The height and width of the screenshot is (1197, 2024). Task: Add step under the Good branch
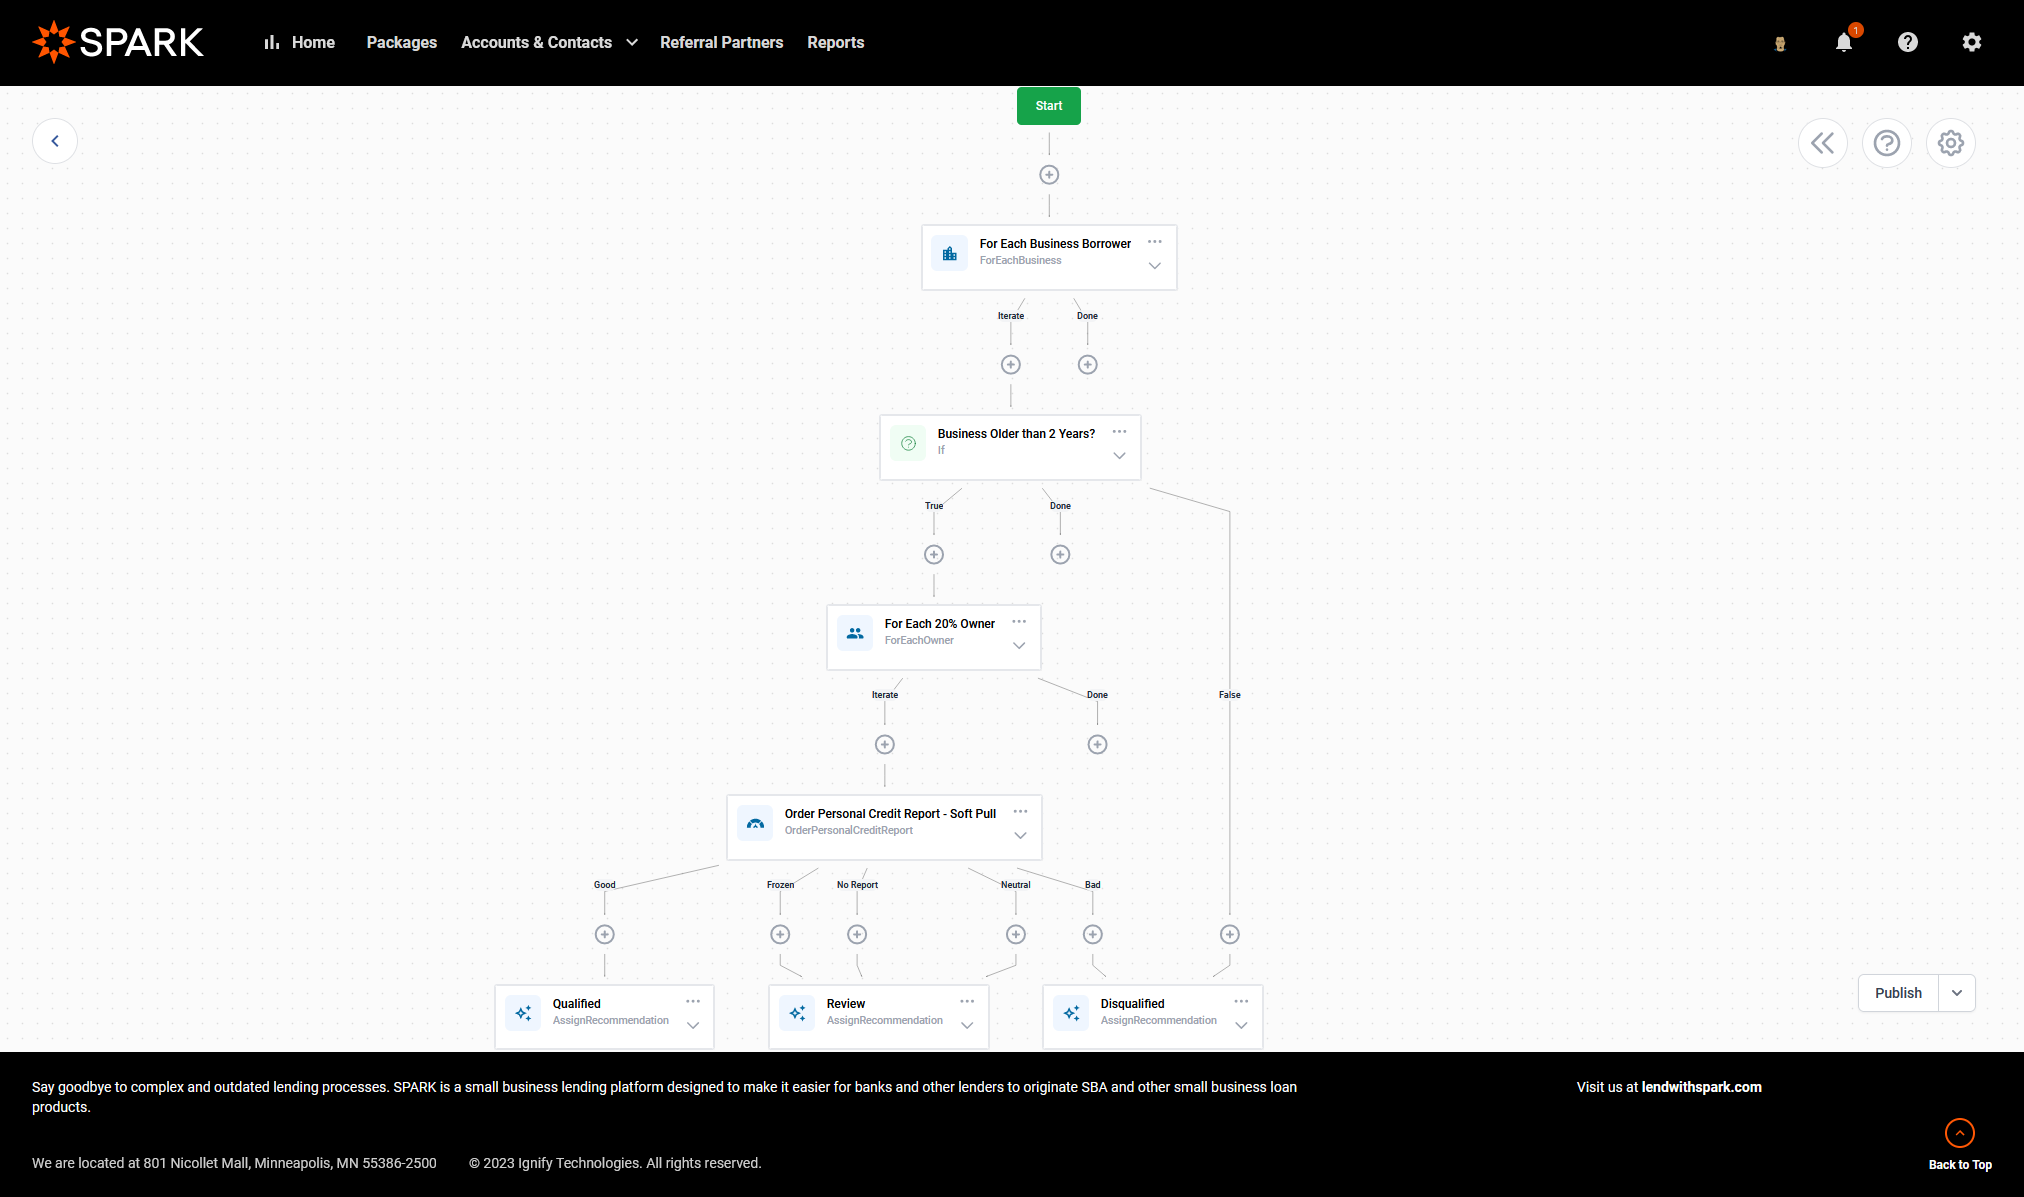coord(604,934)
